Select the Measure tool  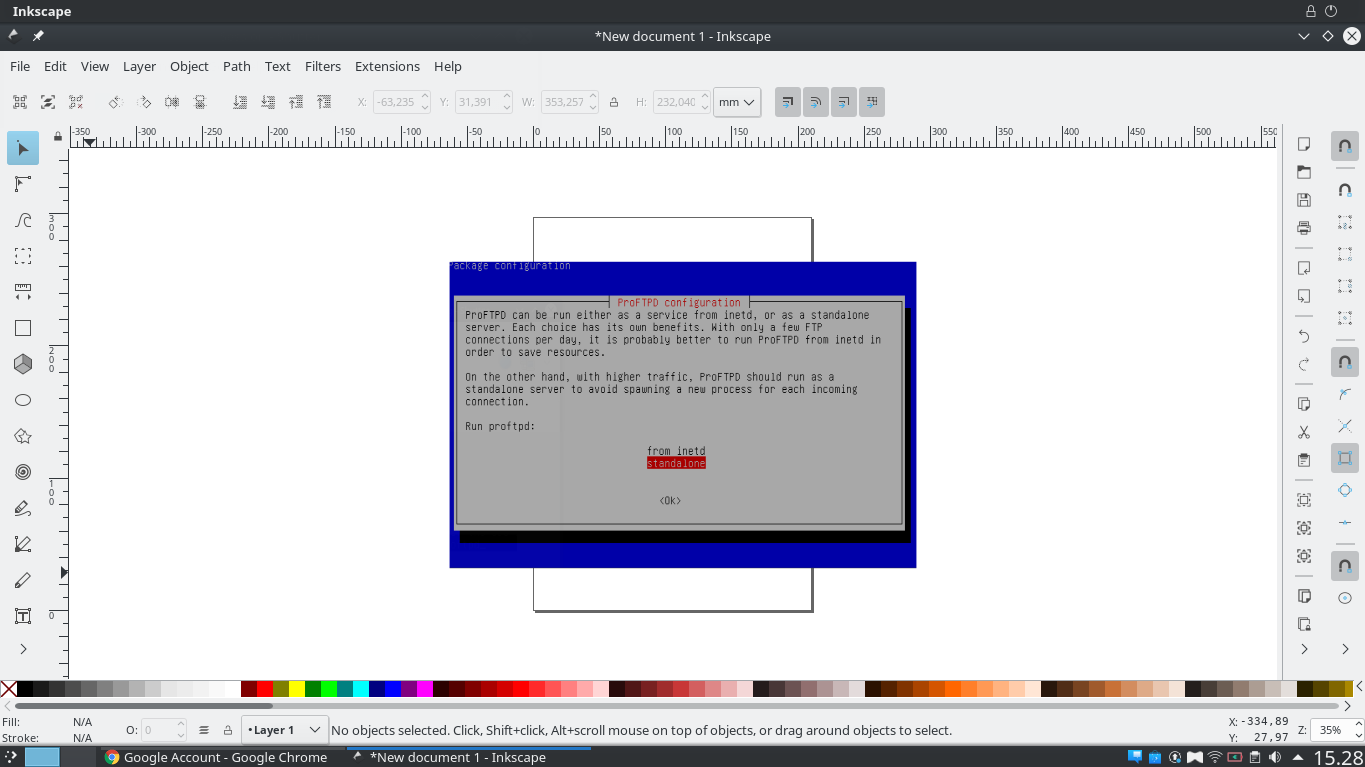pos(23,292)
